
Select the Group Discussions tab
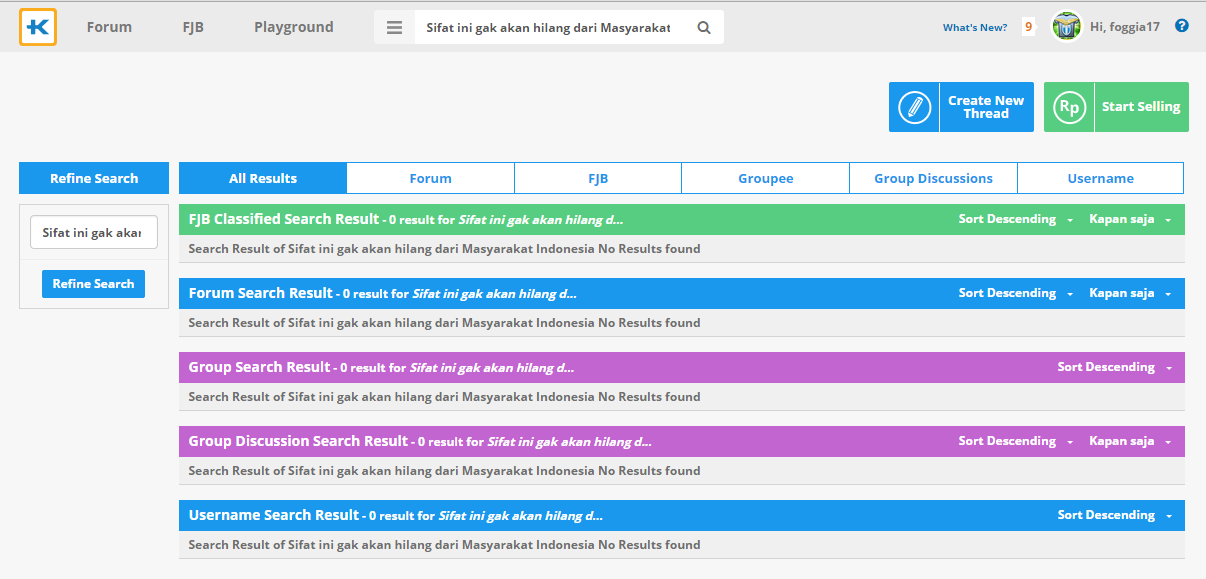click(x=933, y=178)
